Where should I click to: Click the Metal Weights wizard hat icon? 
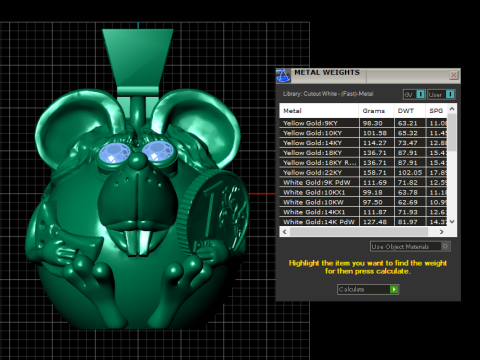[283, 76]
